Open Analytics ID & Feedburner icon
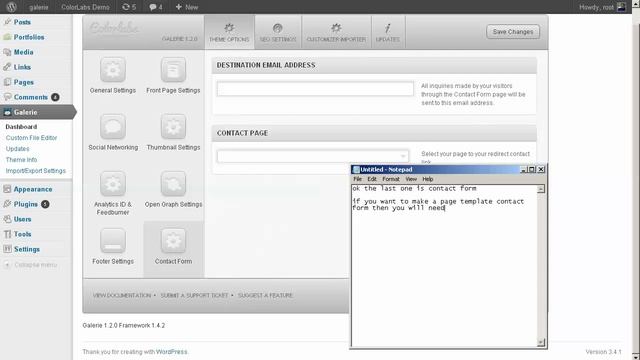640x360 pixels. click(x=113, y=184)
